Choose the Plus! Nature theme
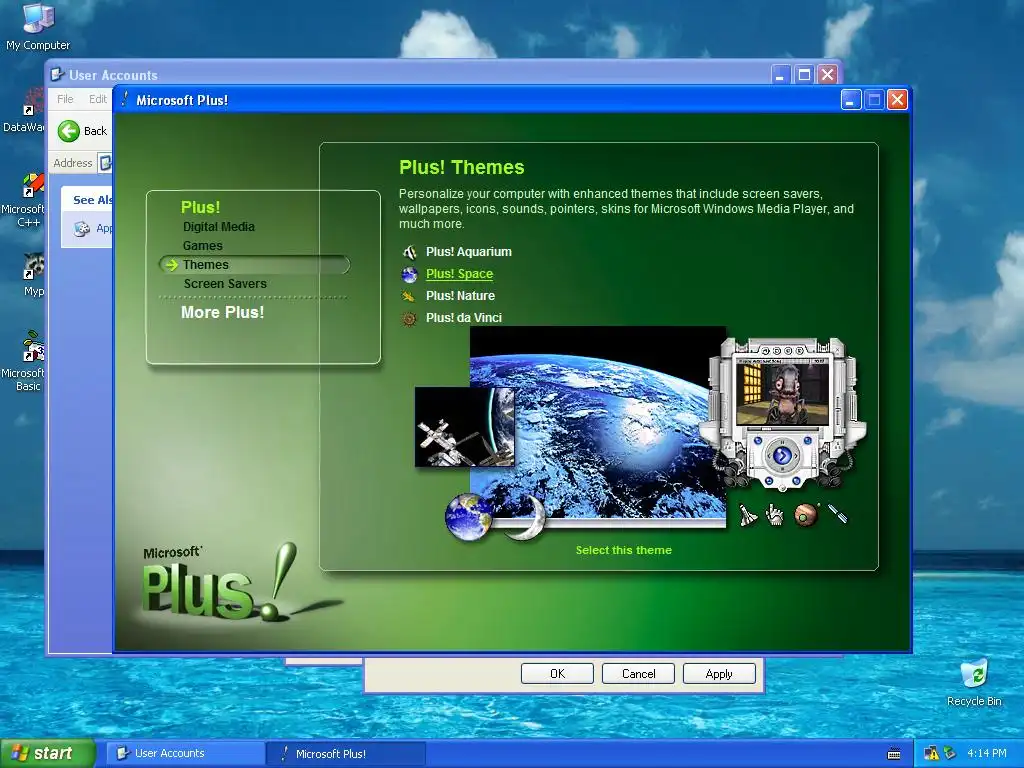The width and height of the screenshot is (1024, 768). click(460, 295)
